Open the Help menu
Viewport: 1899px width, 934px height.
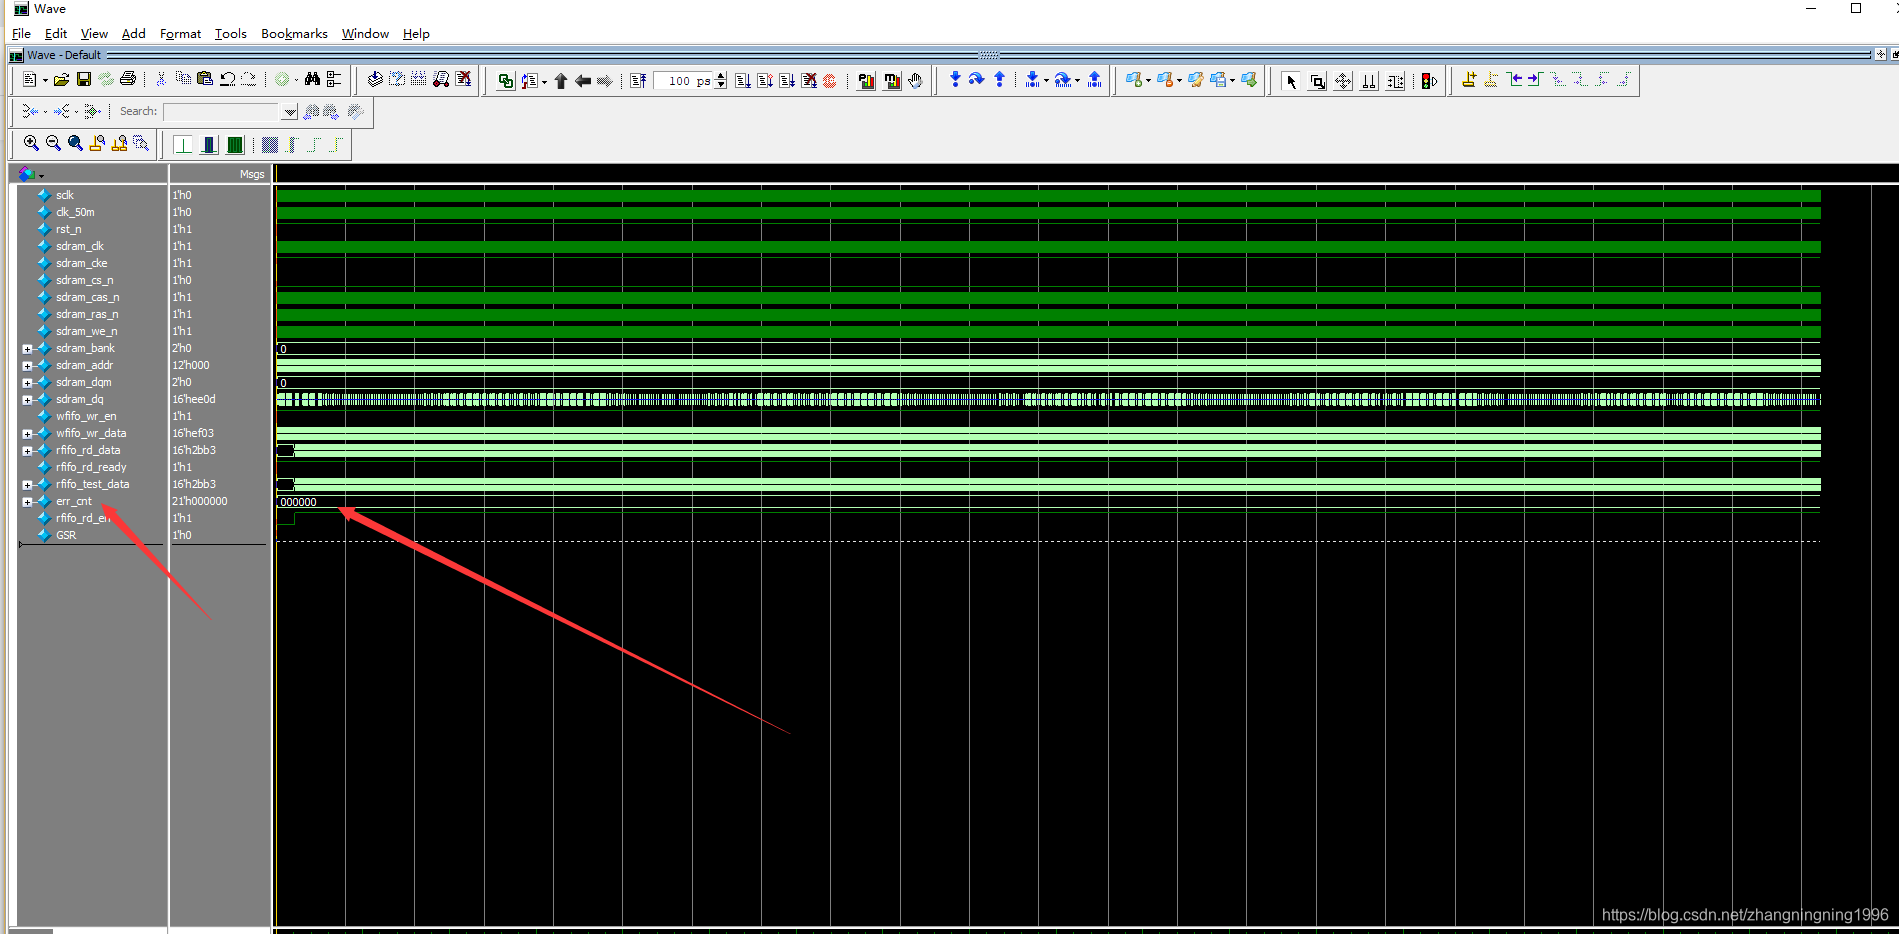tap(416, 33)
